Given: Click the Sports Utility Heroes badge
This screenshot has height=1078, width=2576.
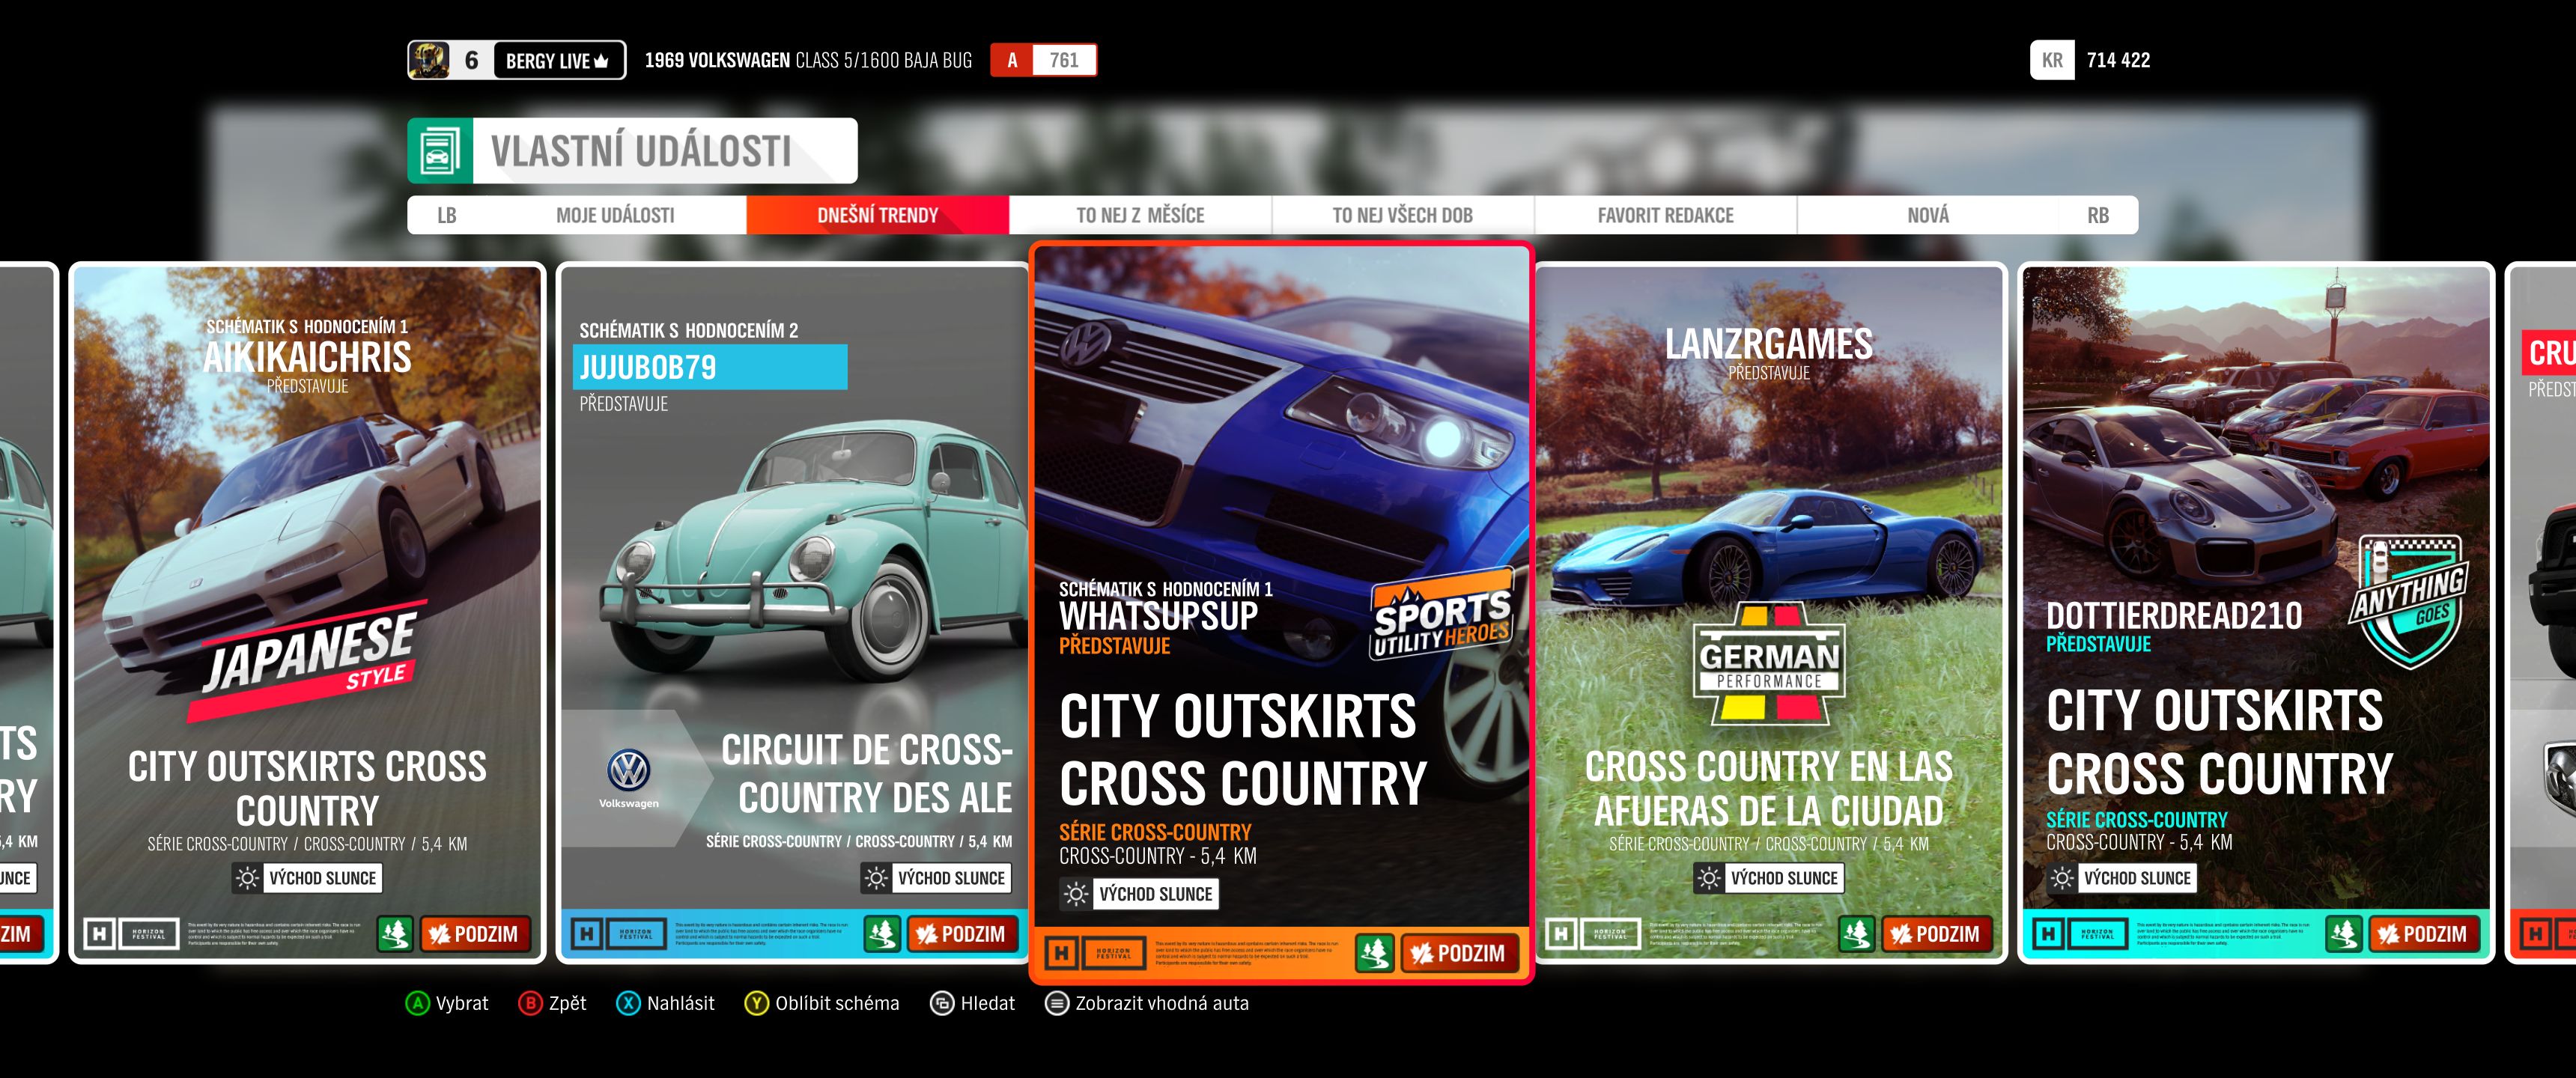Looking at the screenshot, I should (1441, 614).
